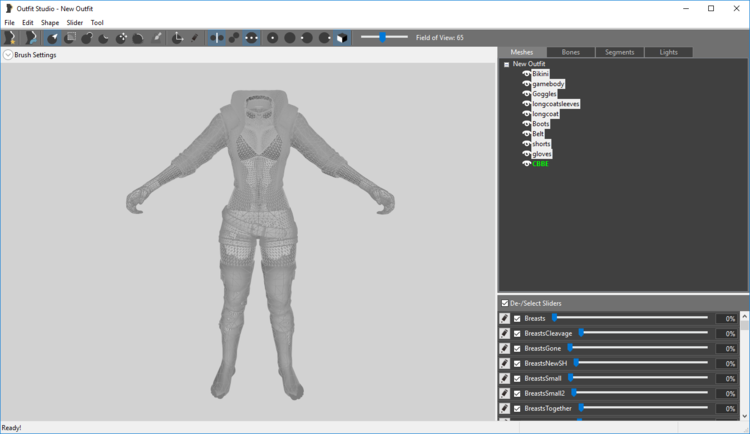
Task: Hide the gamebody mesh via eye icon
Action: tap(526, 84)
